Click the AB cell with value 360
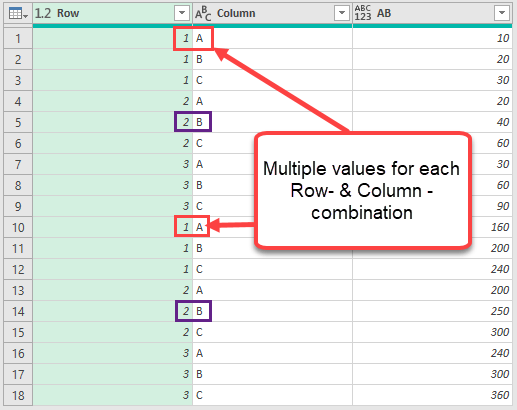Screen dimensions: 517x410 432,395
